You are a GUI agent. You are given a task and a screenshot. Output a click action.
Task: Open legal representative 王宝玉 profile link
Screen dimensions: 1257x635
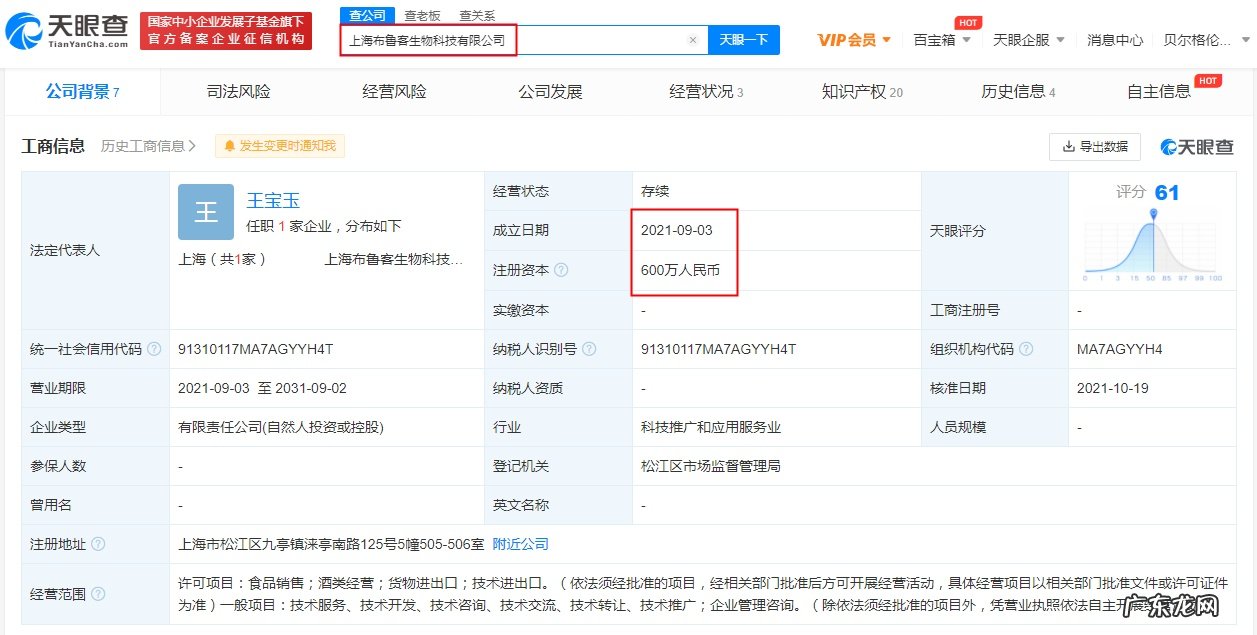pyautogui.click(x=273, y=199)
